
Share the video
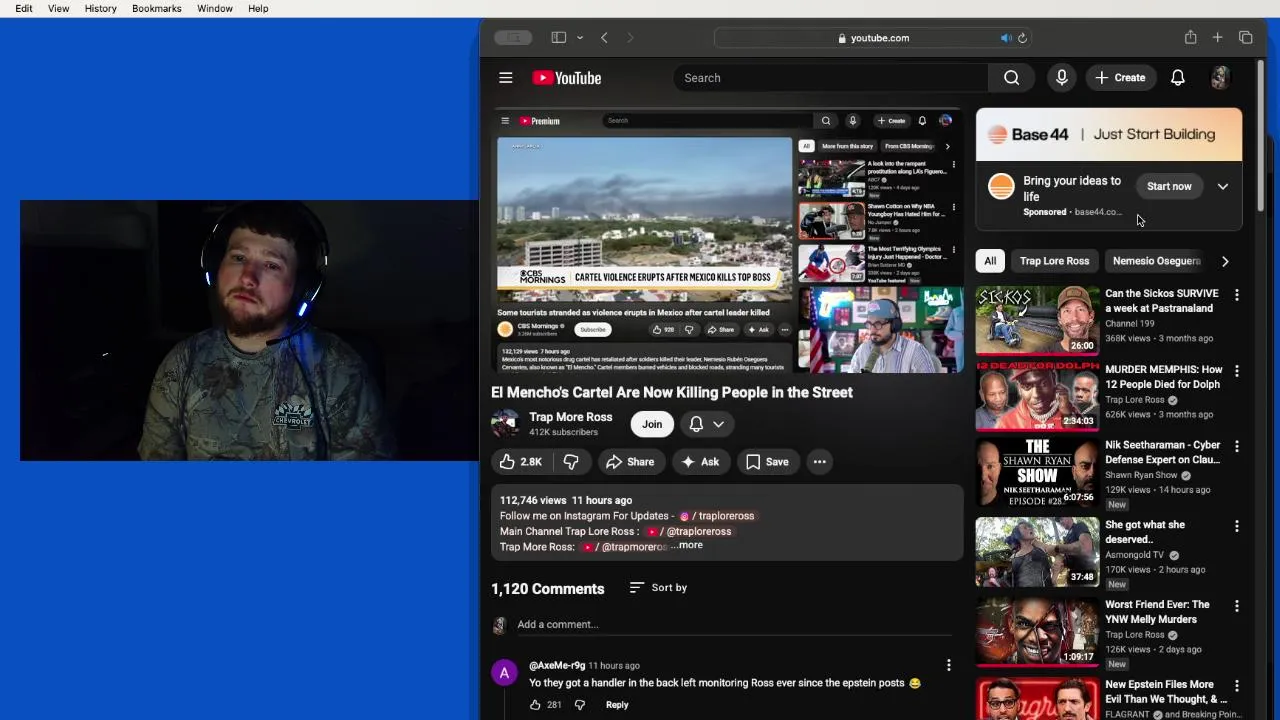(x=630, y=462)
